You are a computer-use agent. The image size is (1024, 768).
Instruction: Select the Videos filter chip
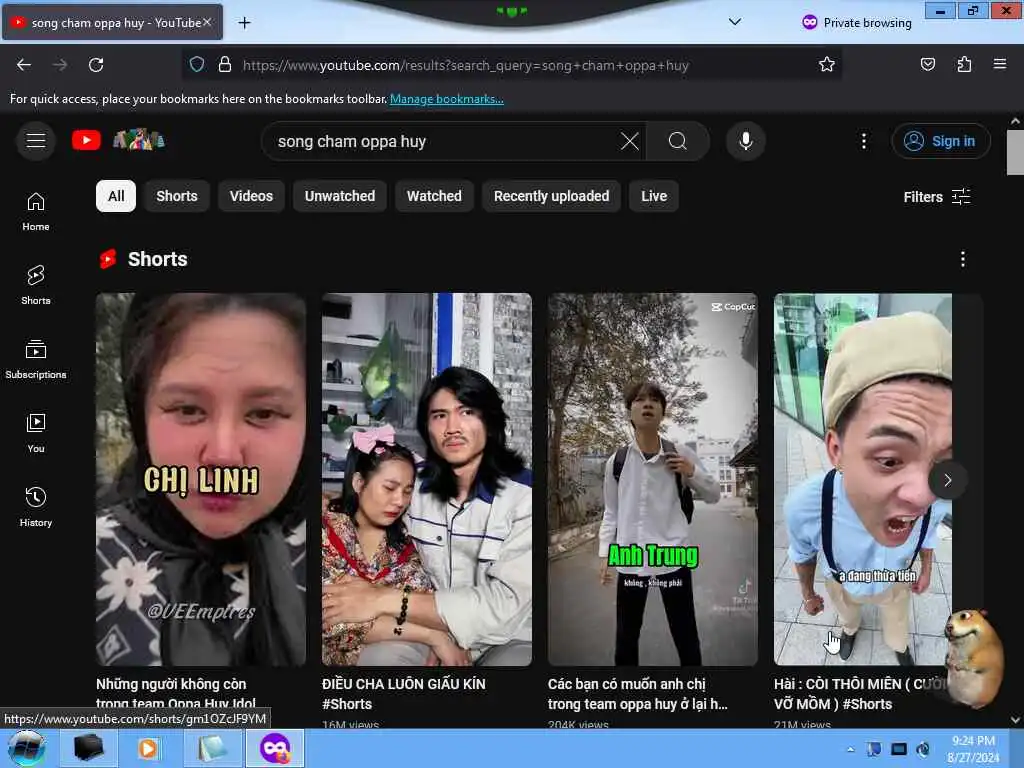click(251, 196)
